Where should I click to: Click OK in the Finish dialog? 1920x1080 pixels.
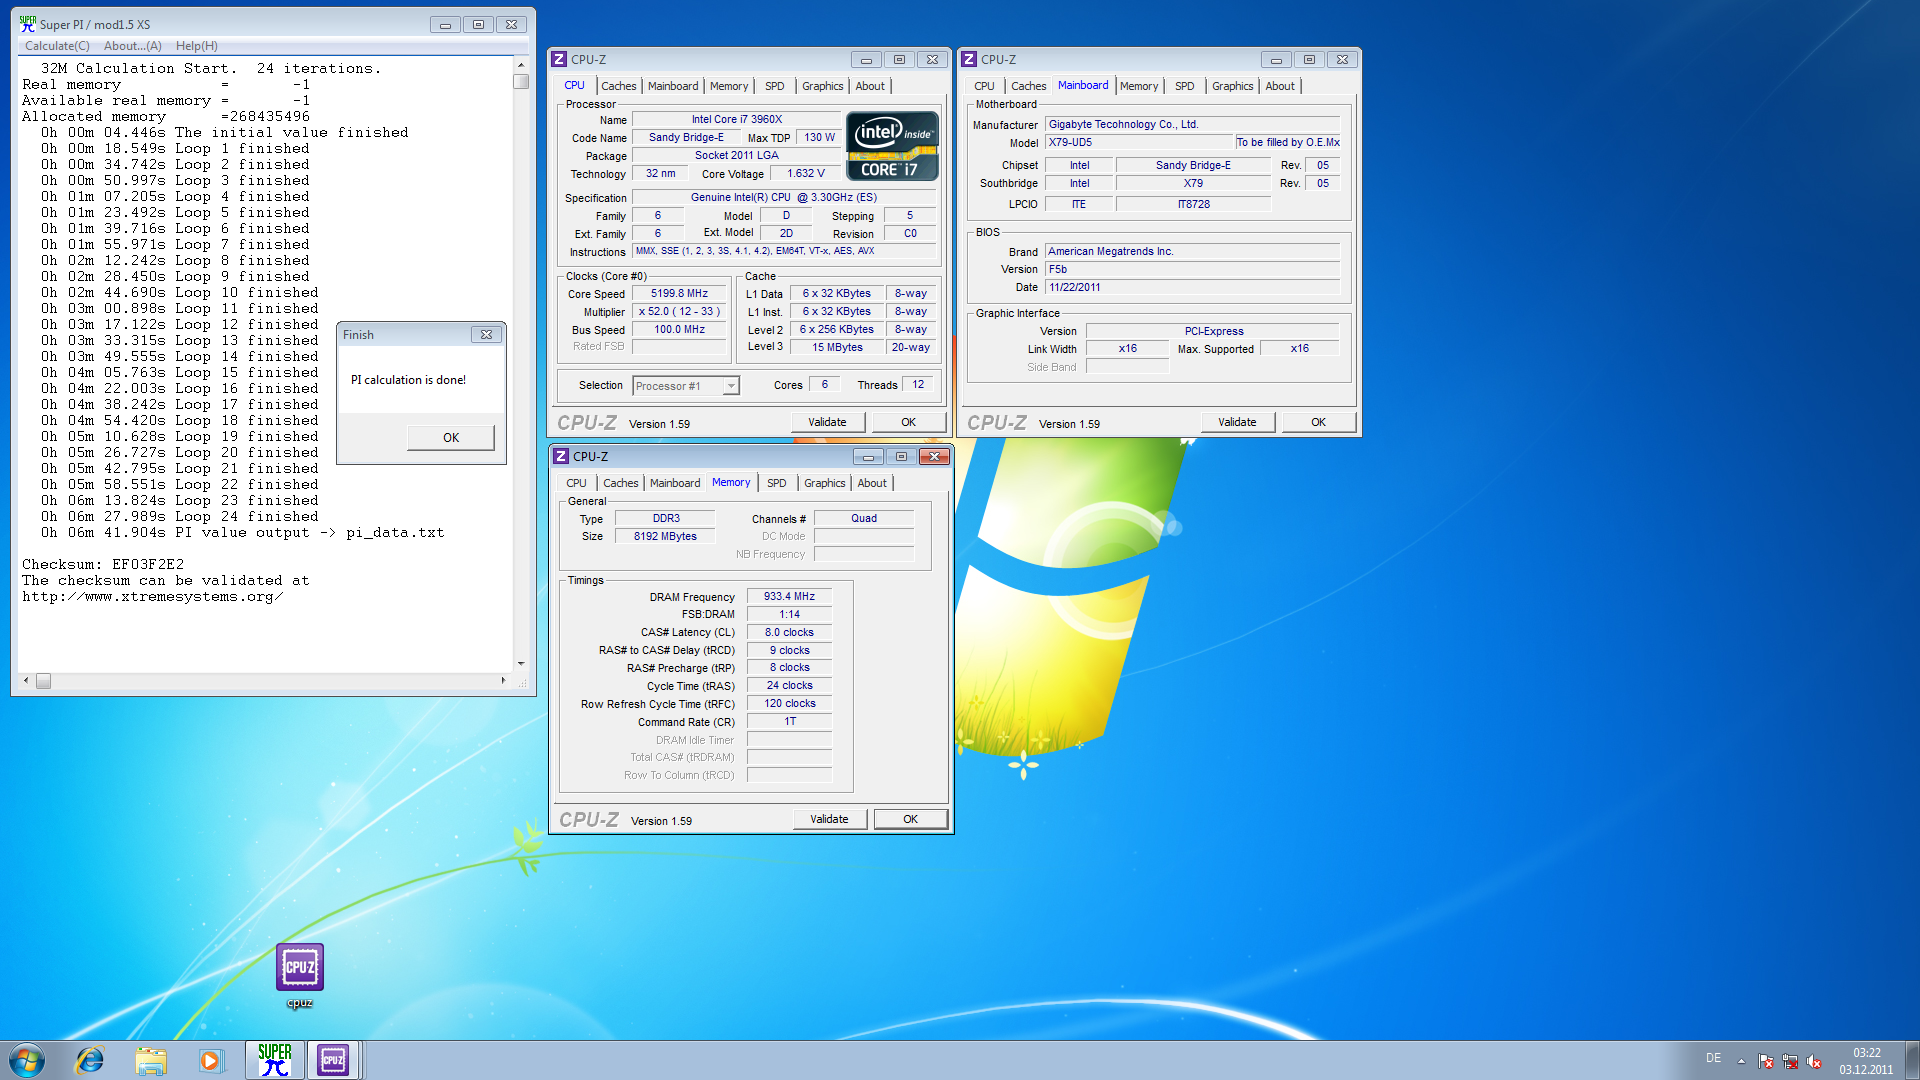pos(451,438)
